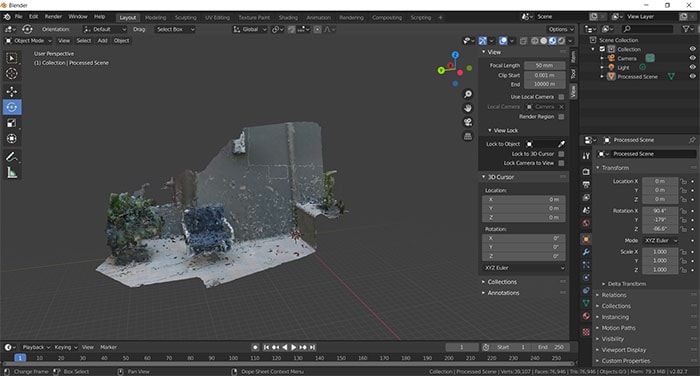Viewport: 700px width, 376px height.
Task: Open the Orientation Default dropdown
Action: click(x=104, y=29)
